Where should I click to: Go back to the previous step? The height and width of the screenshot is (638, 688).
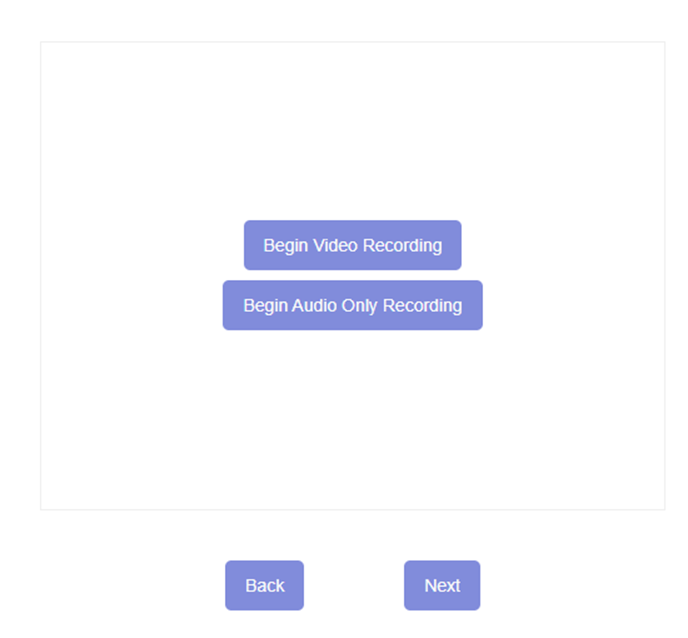[264, 585]
